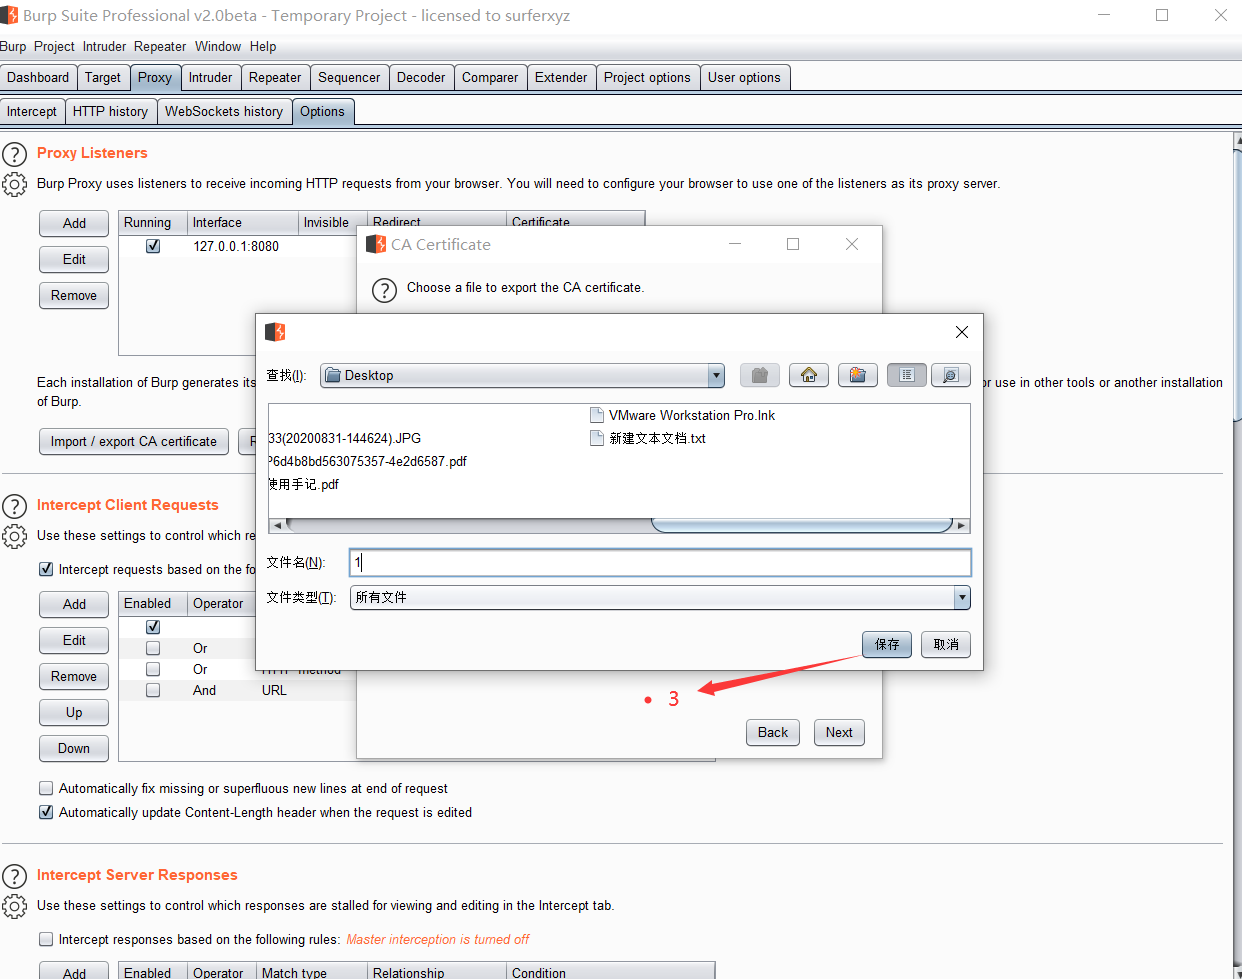Click the Up One Level folder icon

[760, 375]
